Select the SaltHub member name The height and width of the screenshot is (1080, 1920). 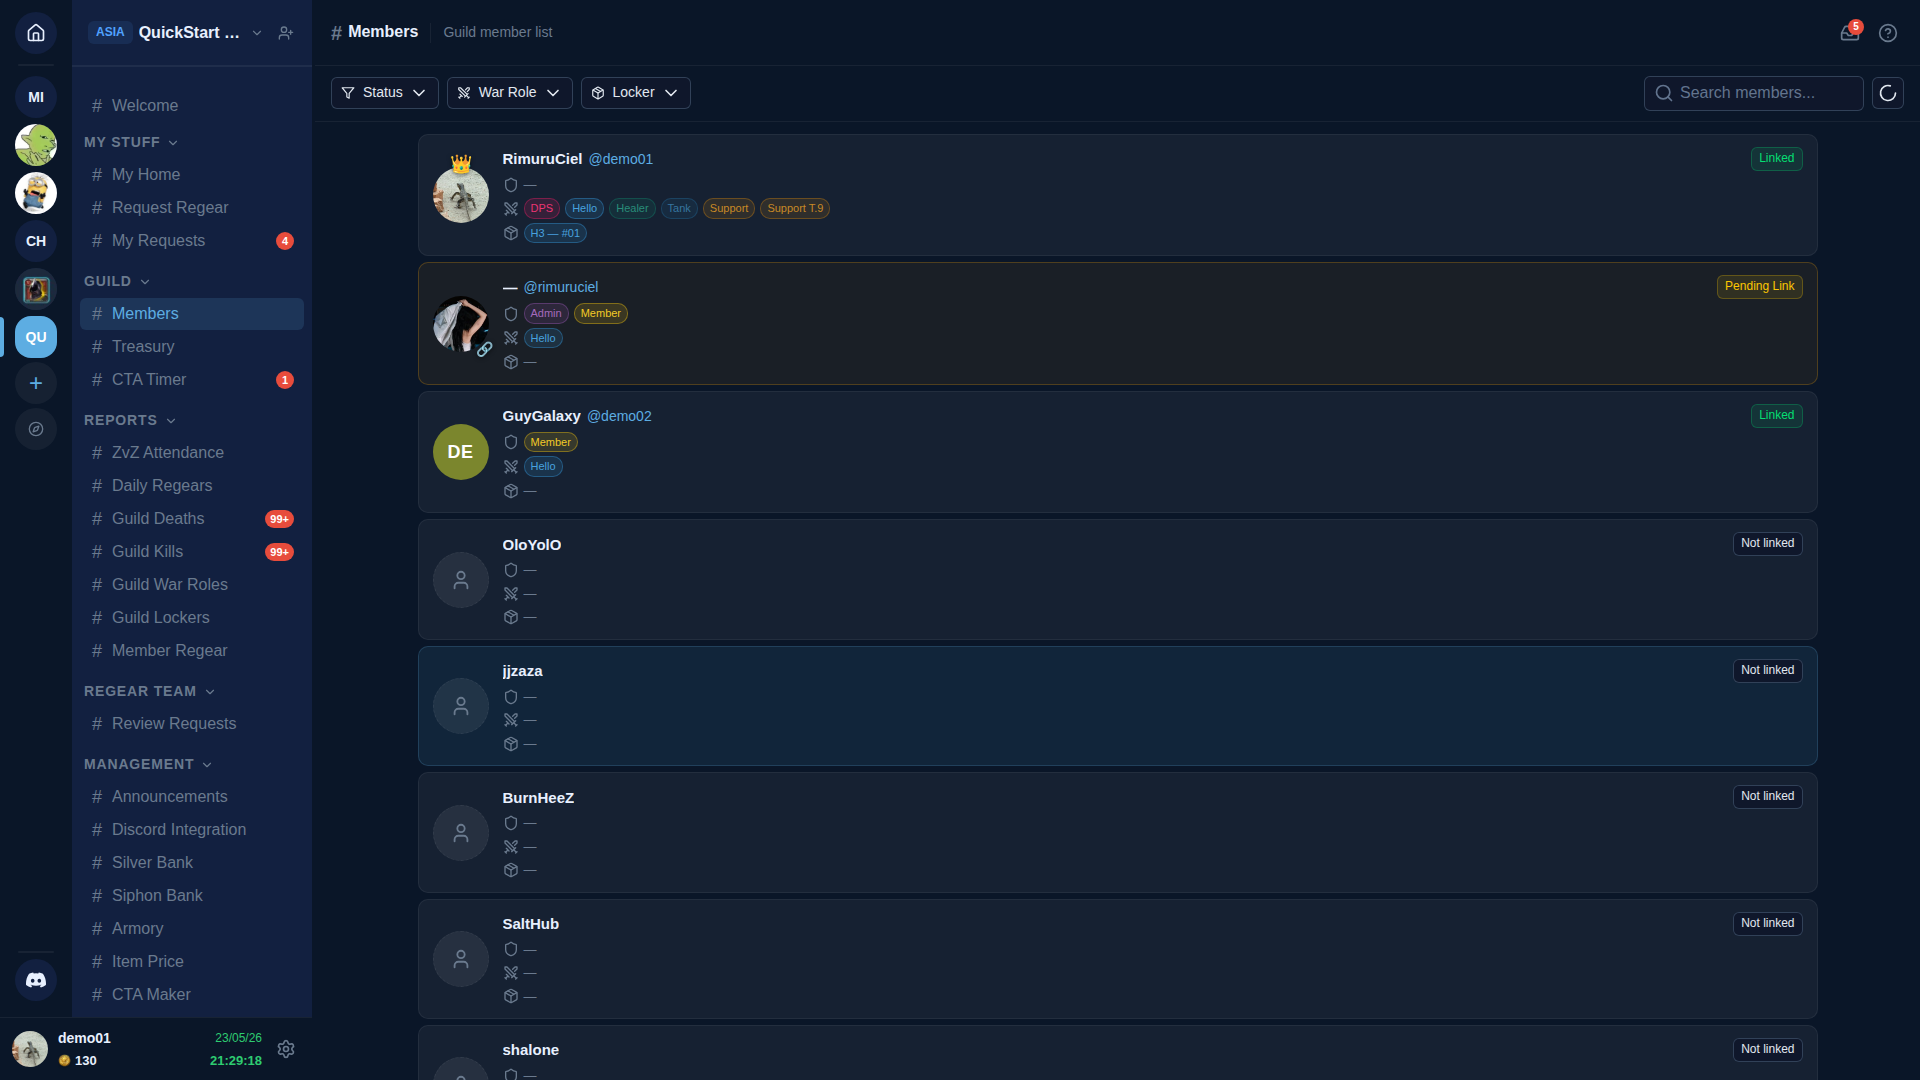pyautogui.click(x=530, y=924)
